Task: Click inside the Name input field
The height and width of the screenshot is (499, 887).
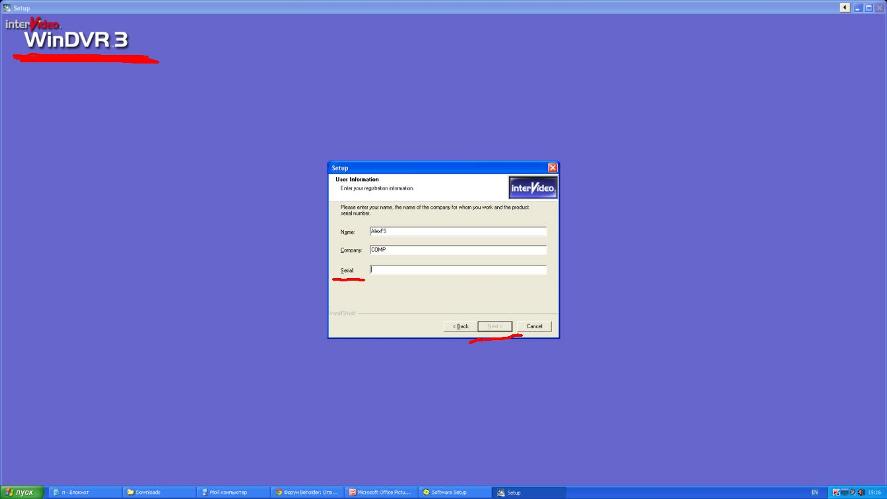Action: tap(457, 230)
